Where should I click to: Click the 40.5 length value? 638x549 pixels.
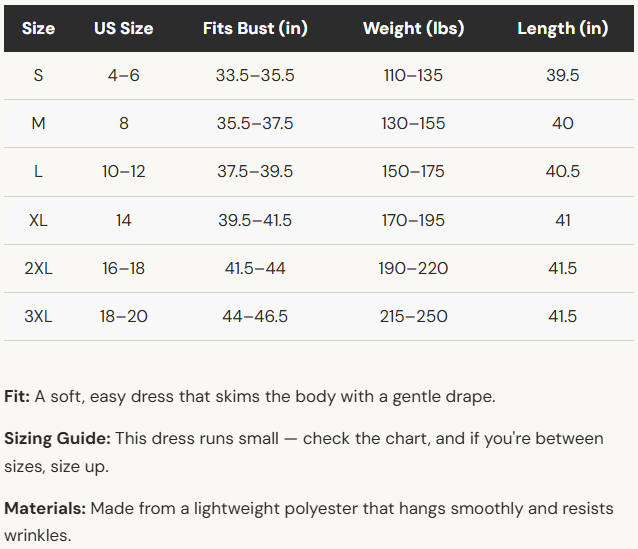tap(563, 171)
